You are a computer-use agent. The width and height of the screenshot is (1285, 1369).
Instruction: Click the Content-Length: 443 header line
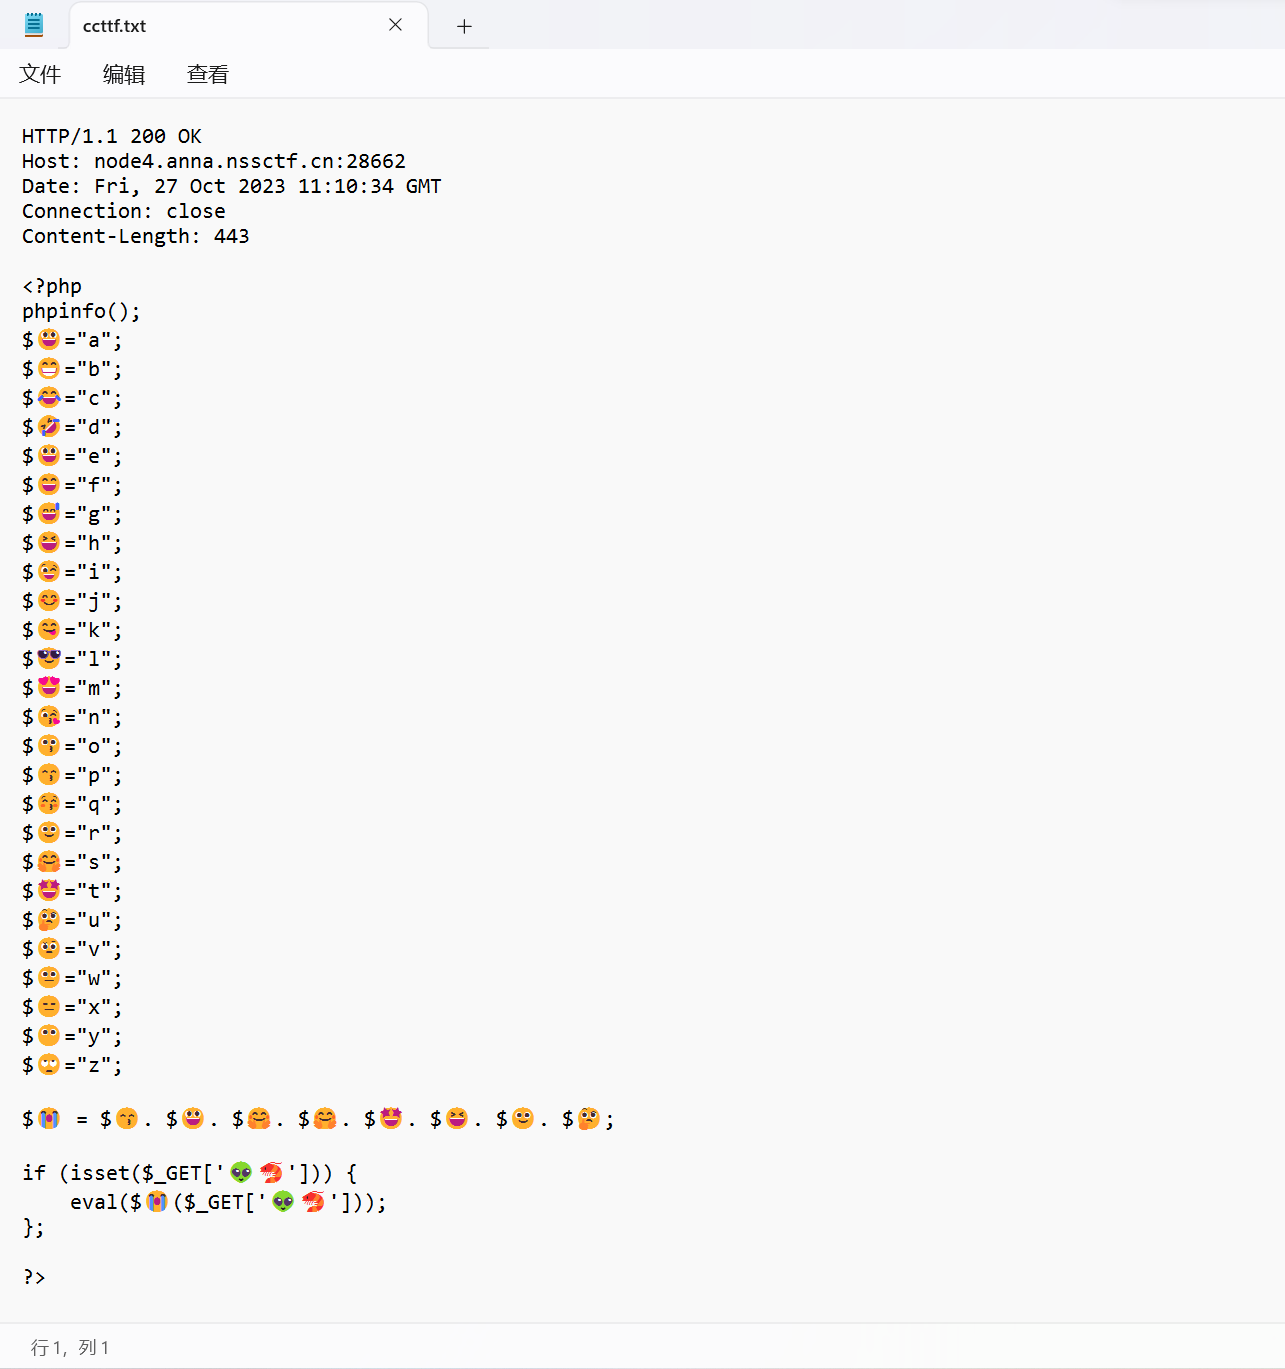point(136,236)
